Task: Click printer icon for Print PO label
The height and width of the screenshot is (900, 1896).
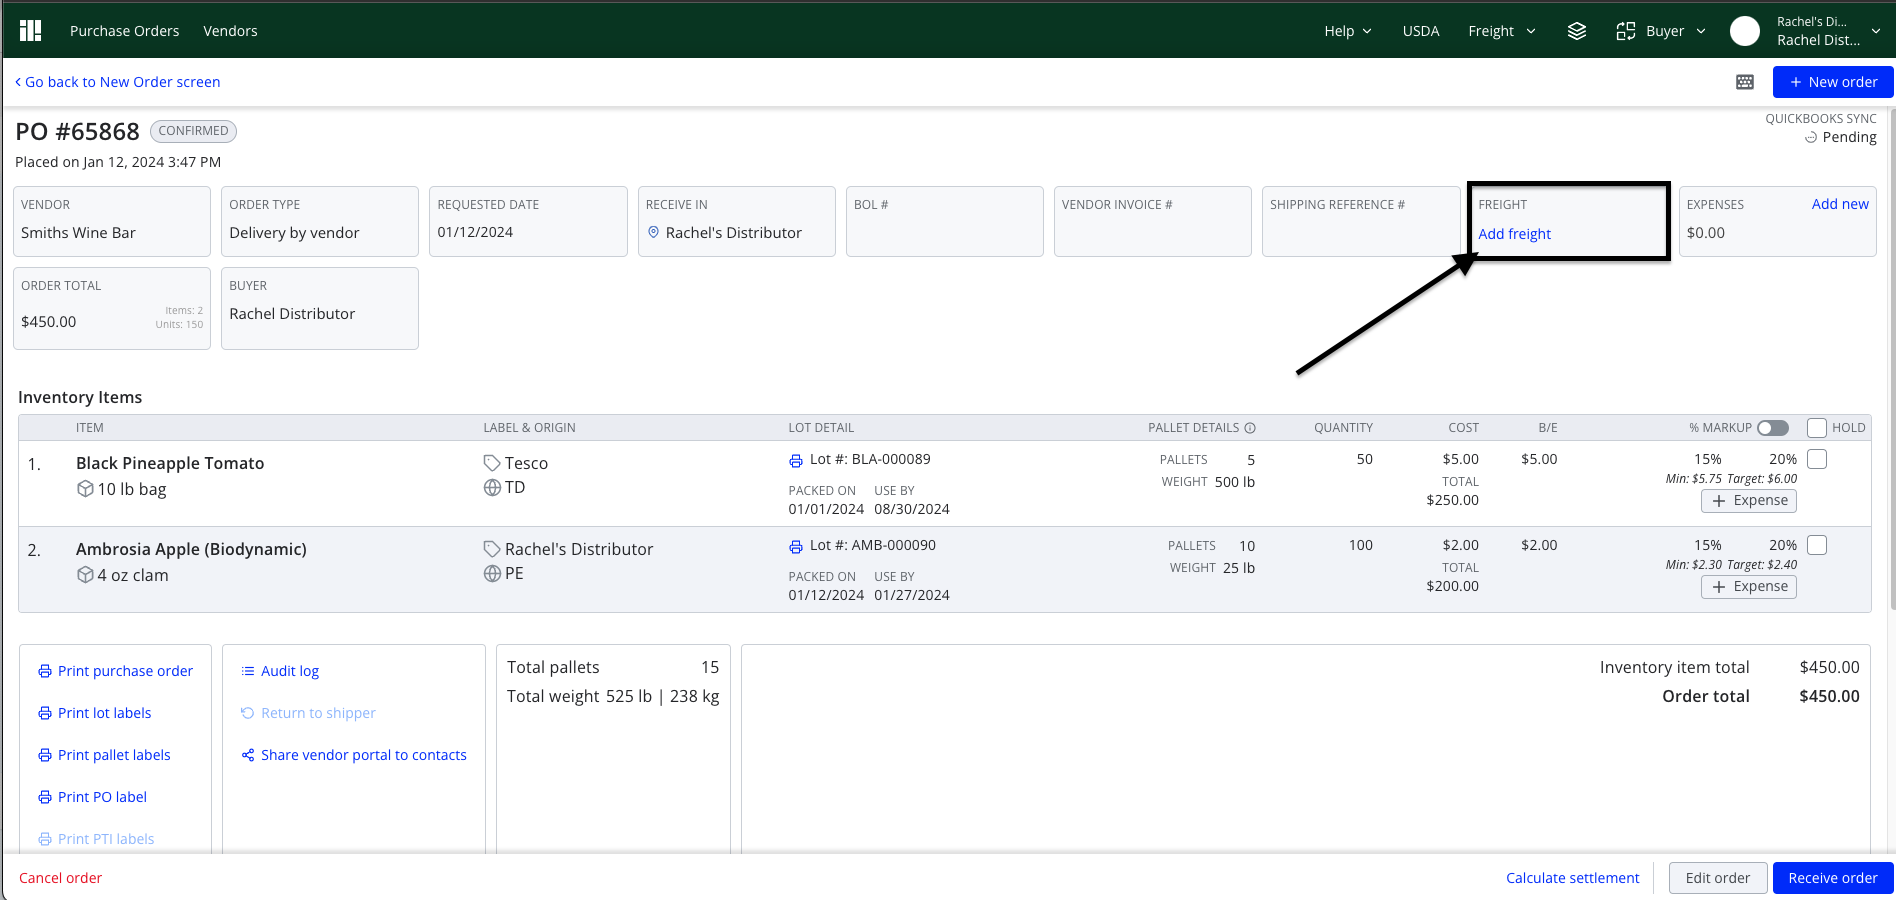Action: click(45, 797)
